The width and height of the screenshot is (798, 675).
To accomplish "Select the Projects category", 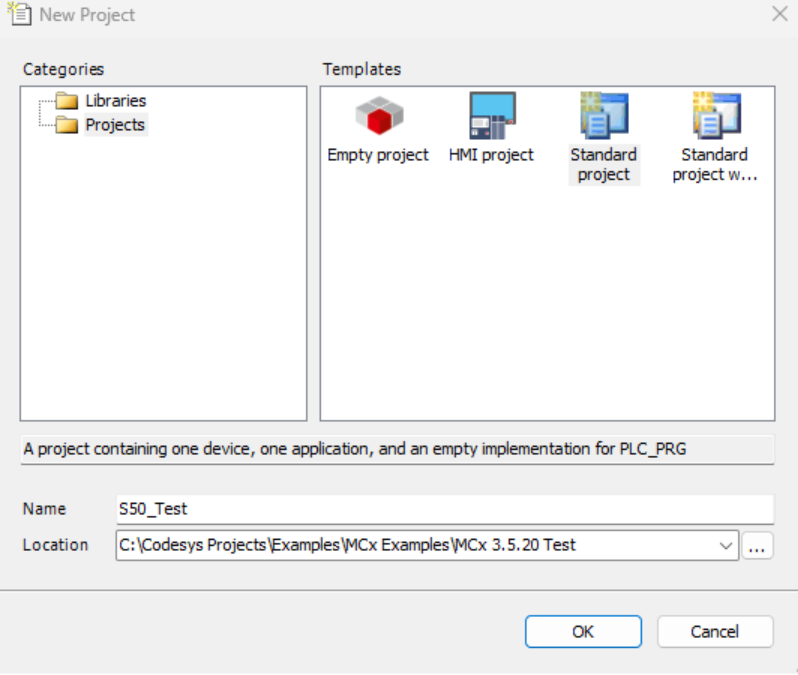I will (115, 125).
